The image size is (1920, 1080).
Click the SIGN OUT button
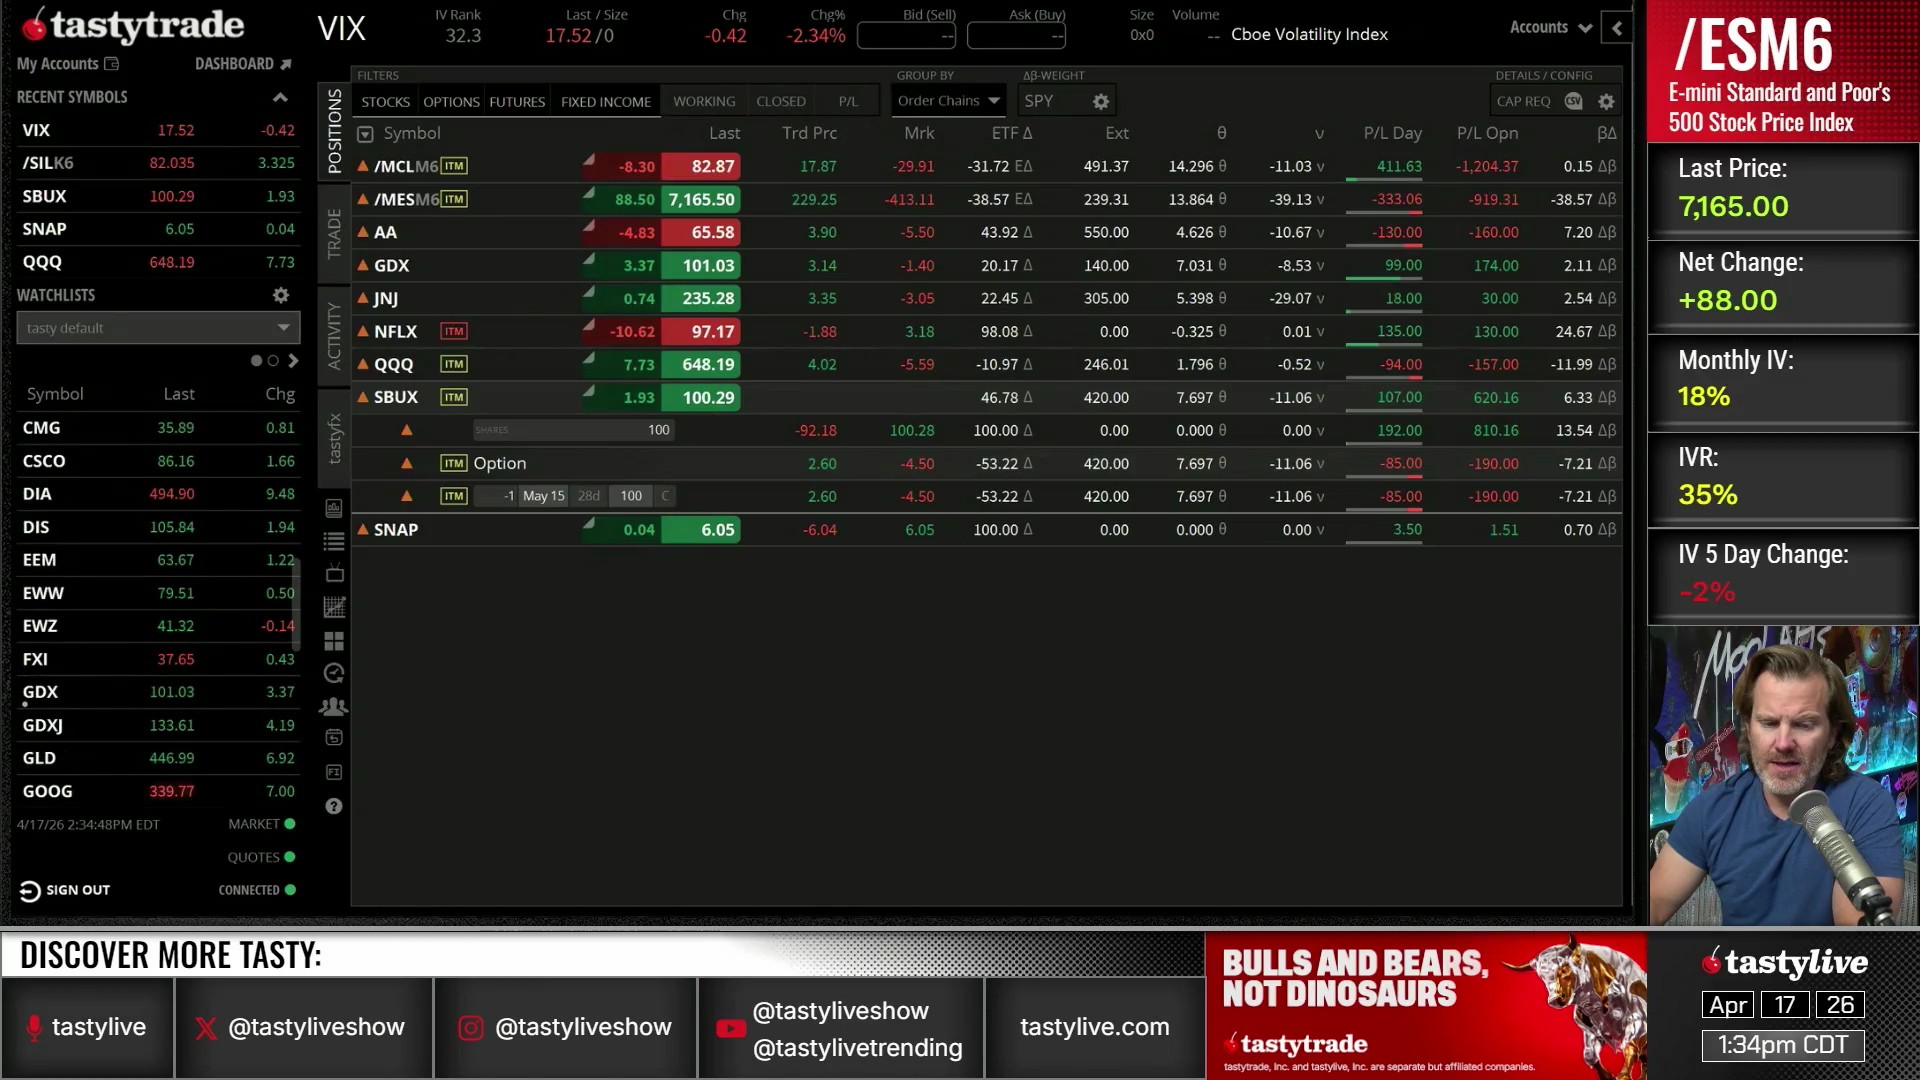(66, 890)
